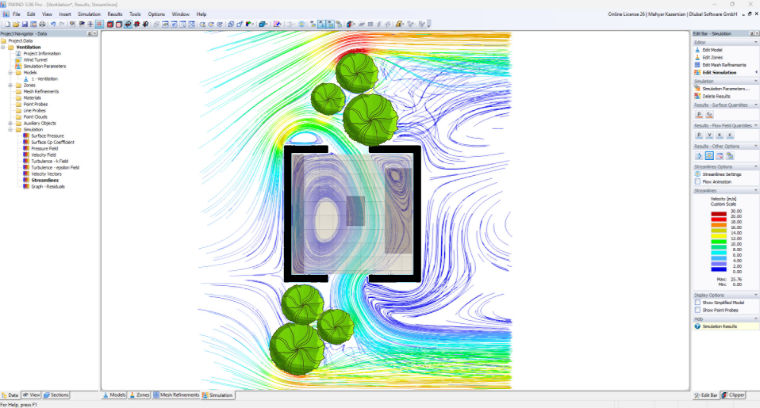Toggle Show Simplified Model checkbox
760x408 pixels.
697,302
